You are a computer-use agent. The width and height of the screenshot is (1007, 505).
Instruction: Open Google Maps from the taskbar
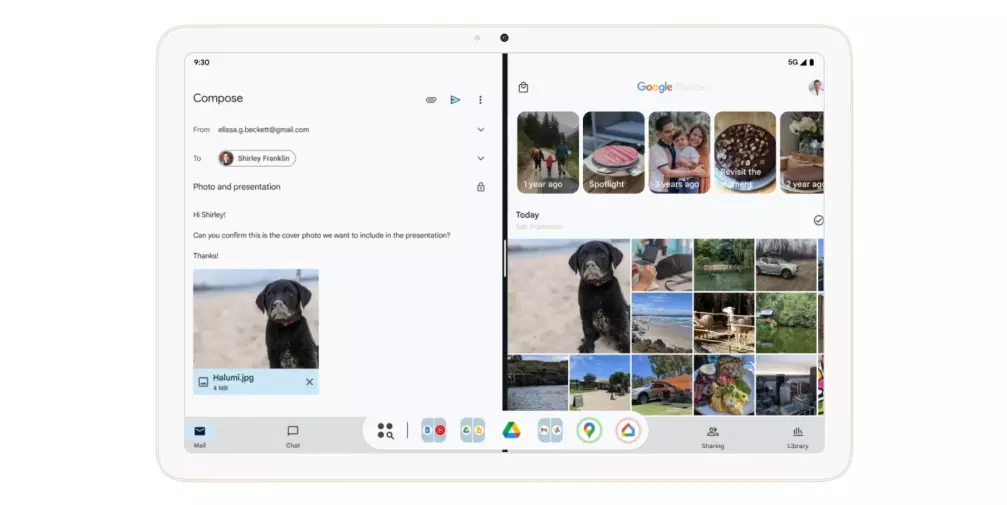589,430
